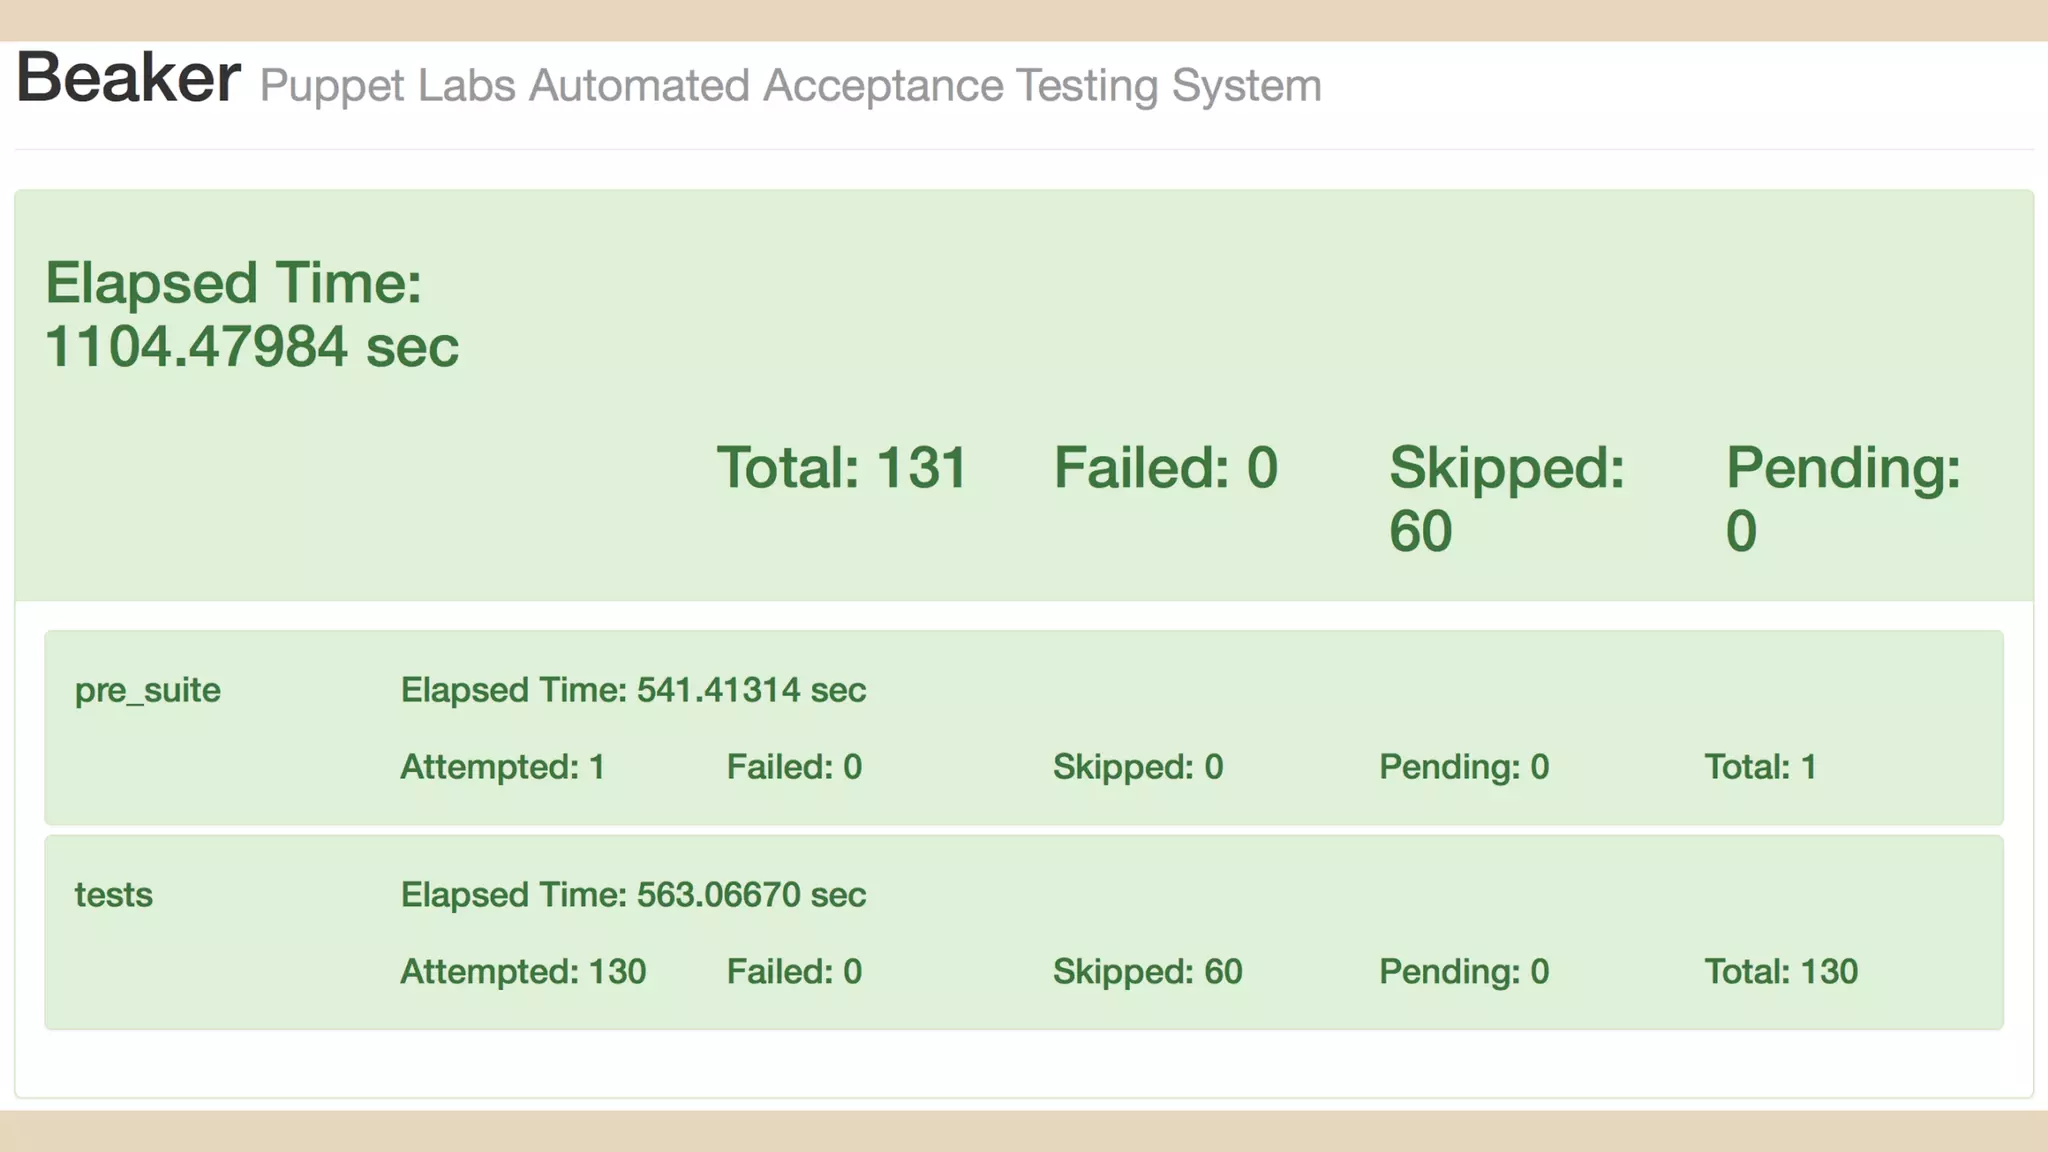Expand the pre_suite suite row
The width and height of the screenshot is (2048, 1152).
(x=148, y=690)
